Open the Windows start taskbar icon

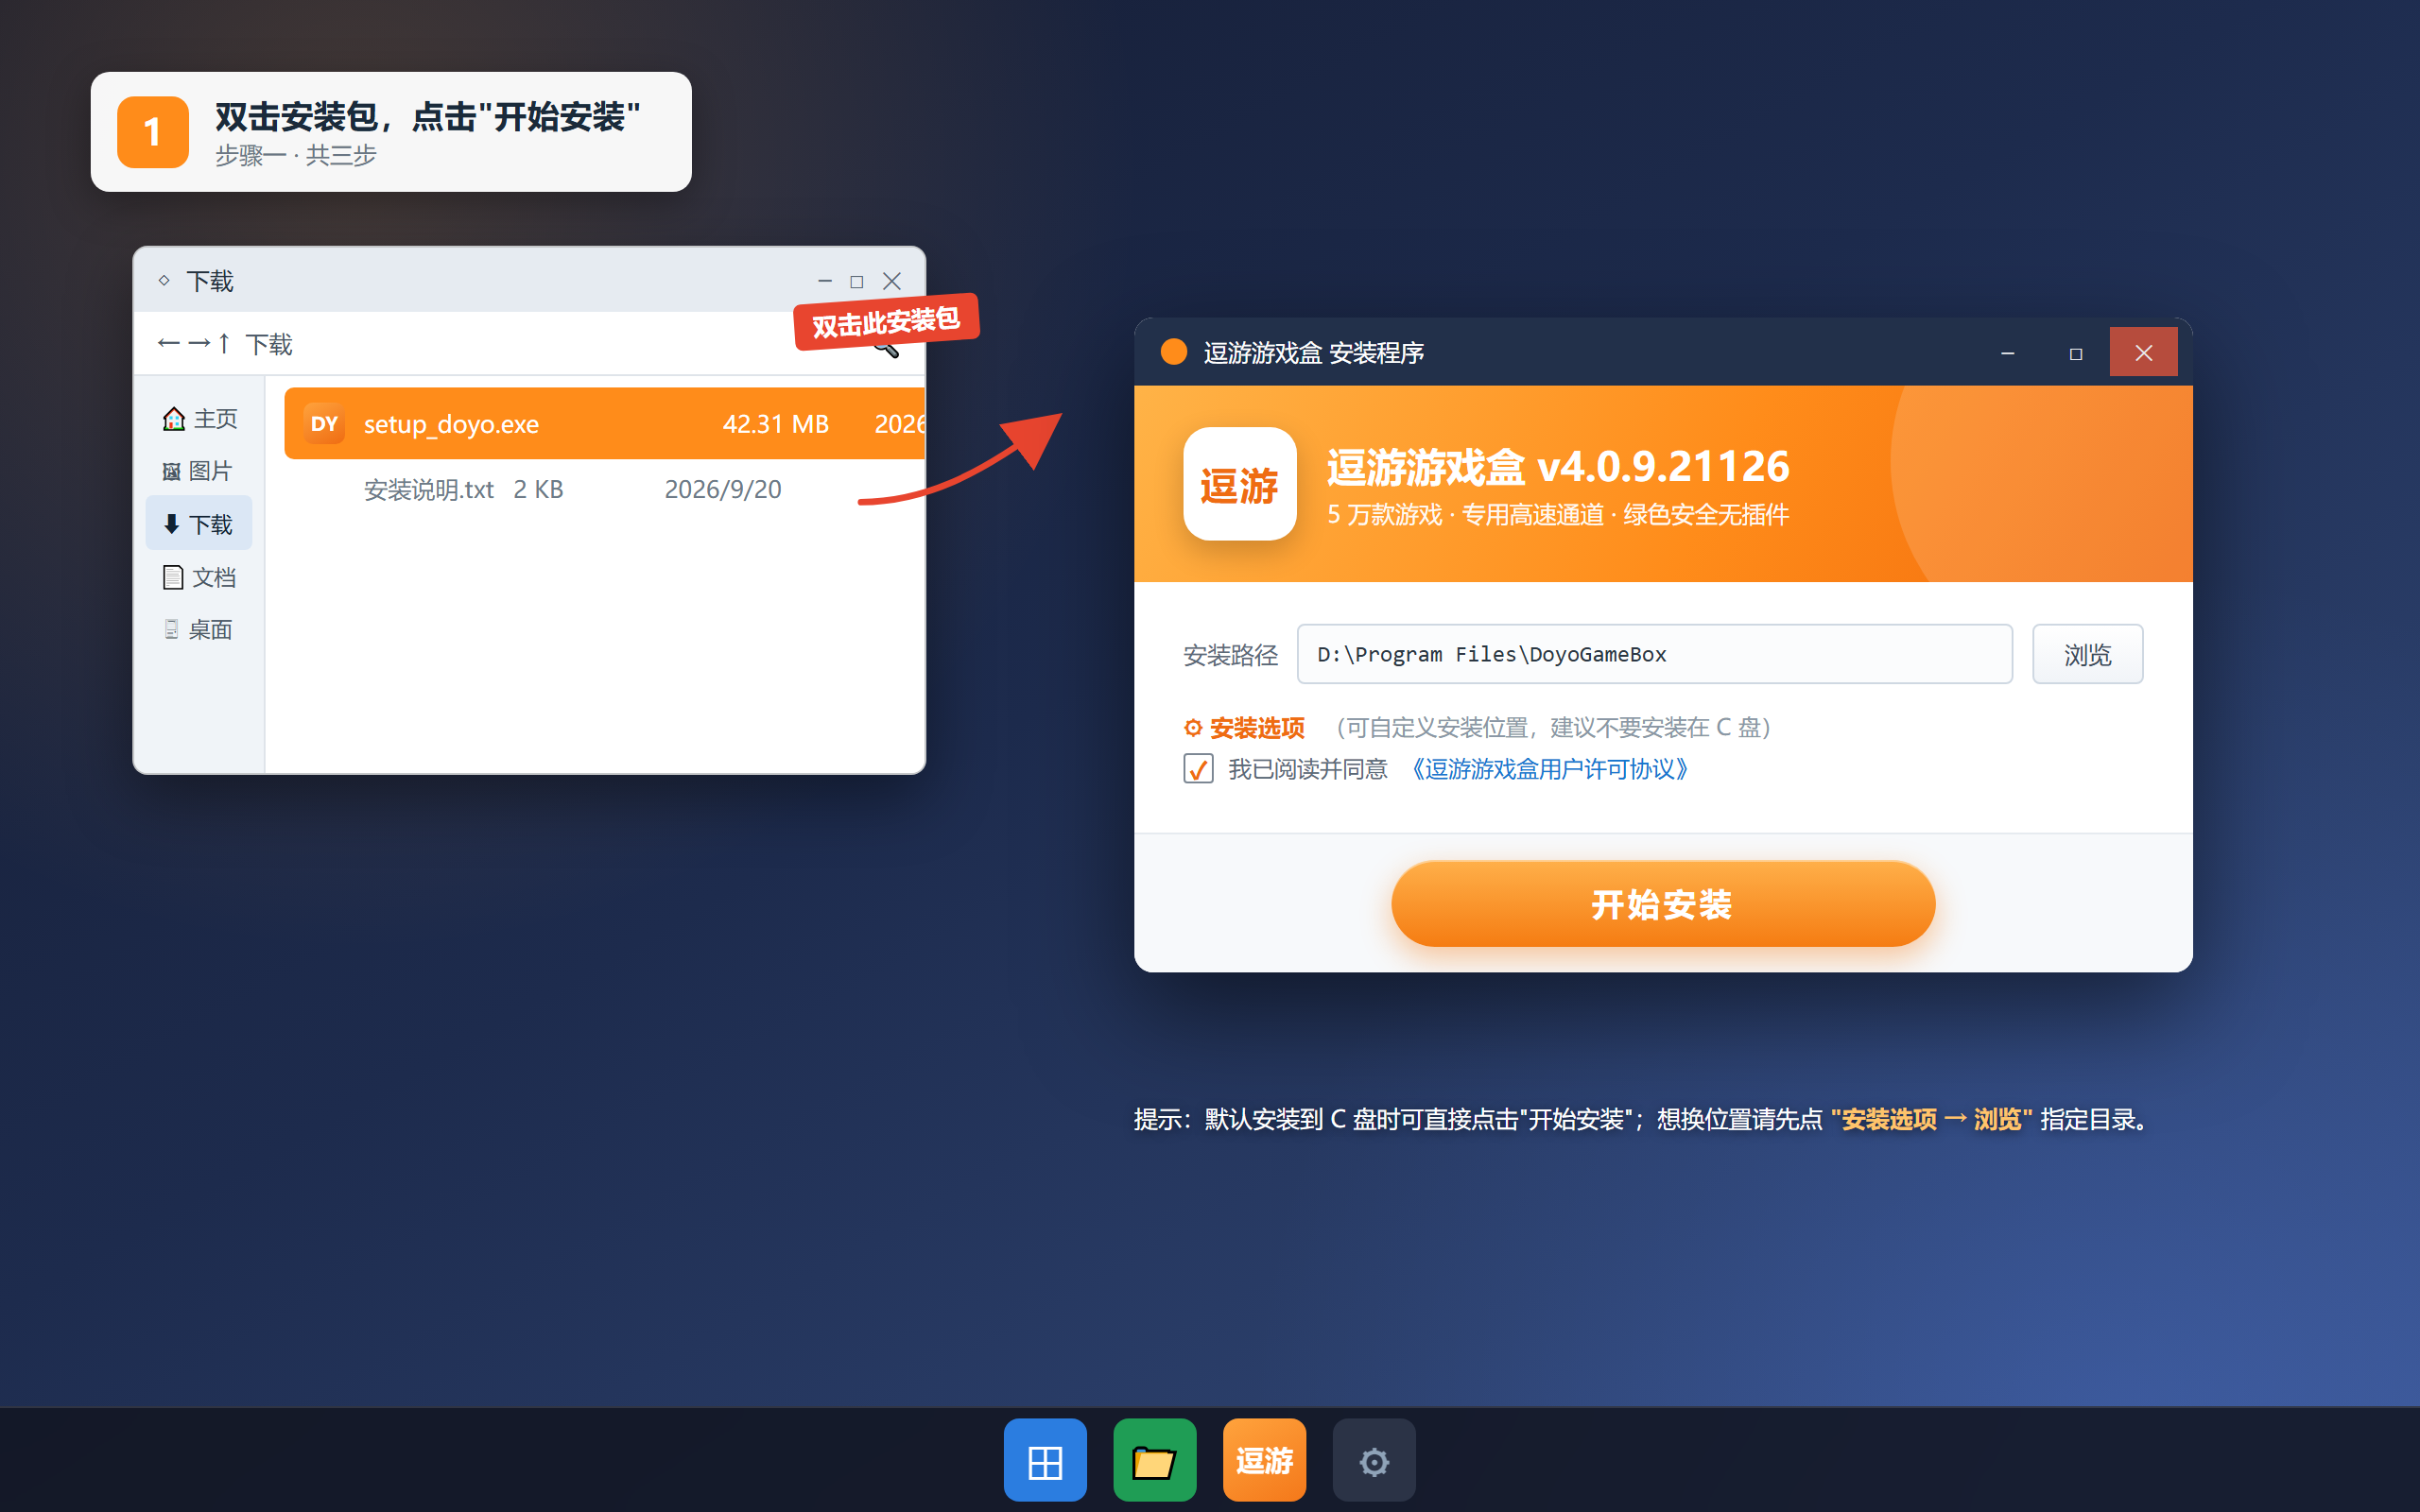pyautogui.click(x=1045, y=1460)
